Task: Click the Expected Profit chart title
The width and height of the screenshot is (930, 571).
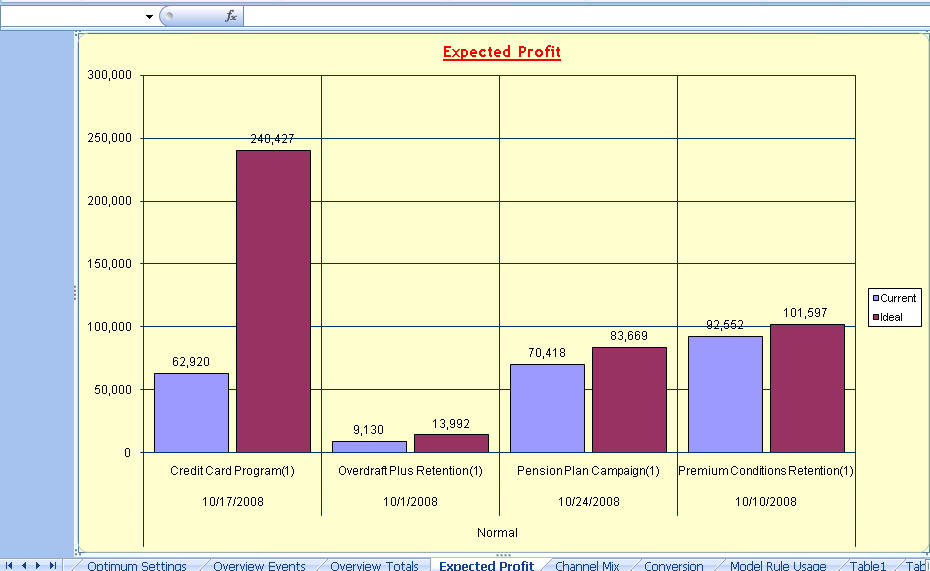Action: pos(501,52)
